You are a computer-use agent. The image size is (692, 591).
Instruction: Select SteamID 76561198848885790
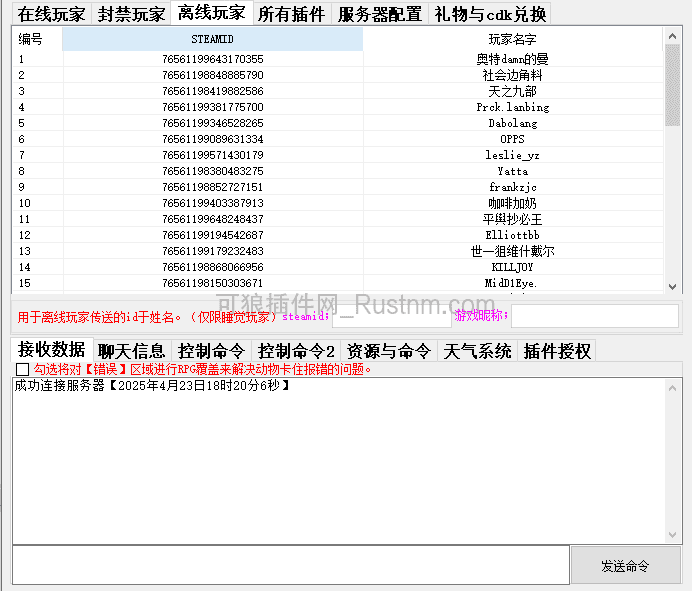point(213,75)
